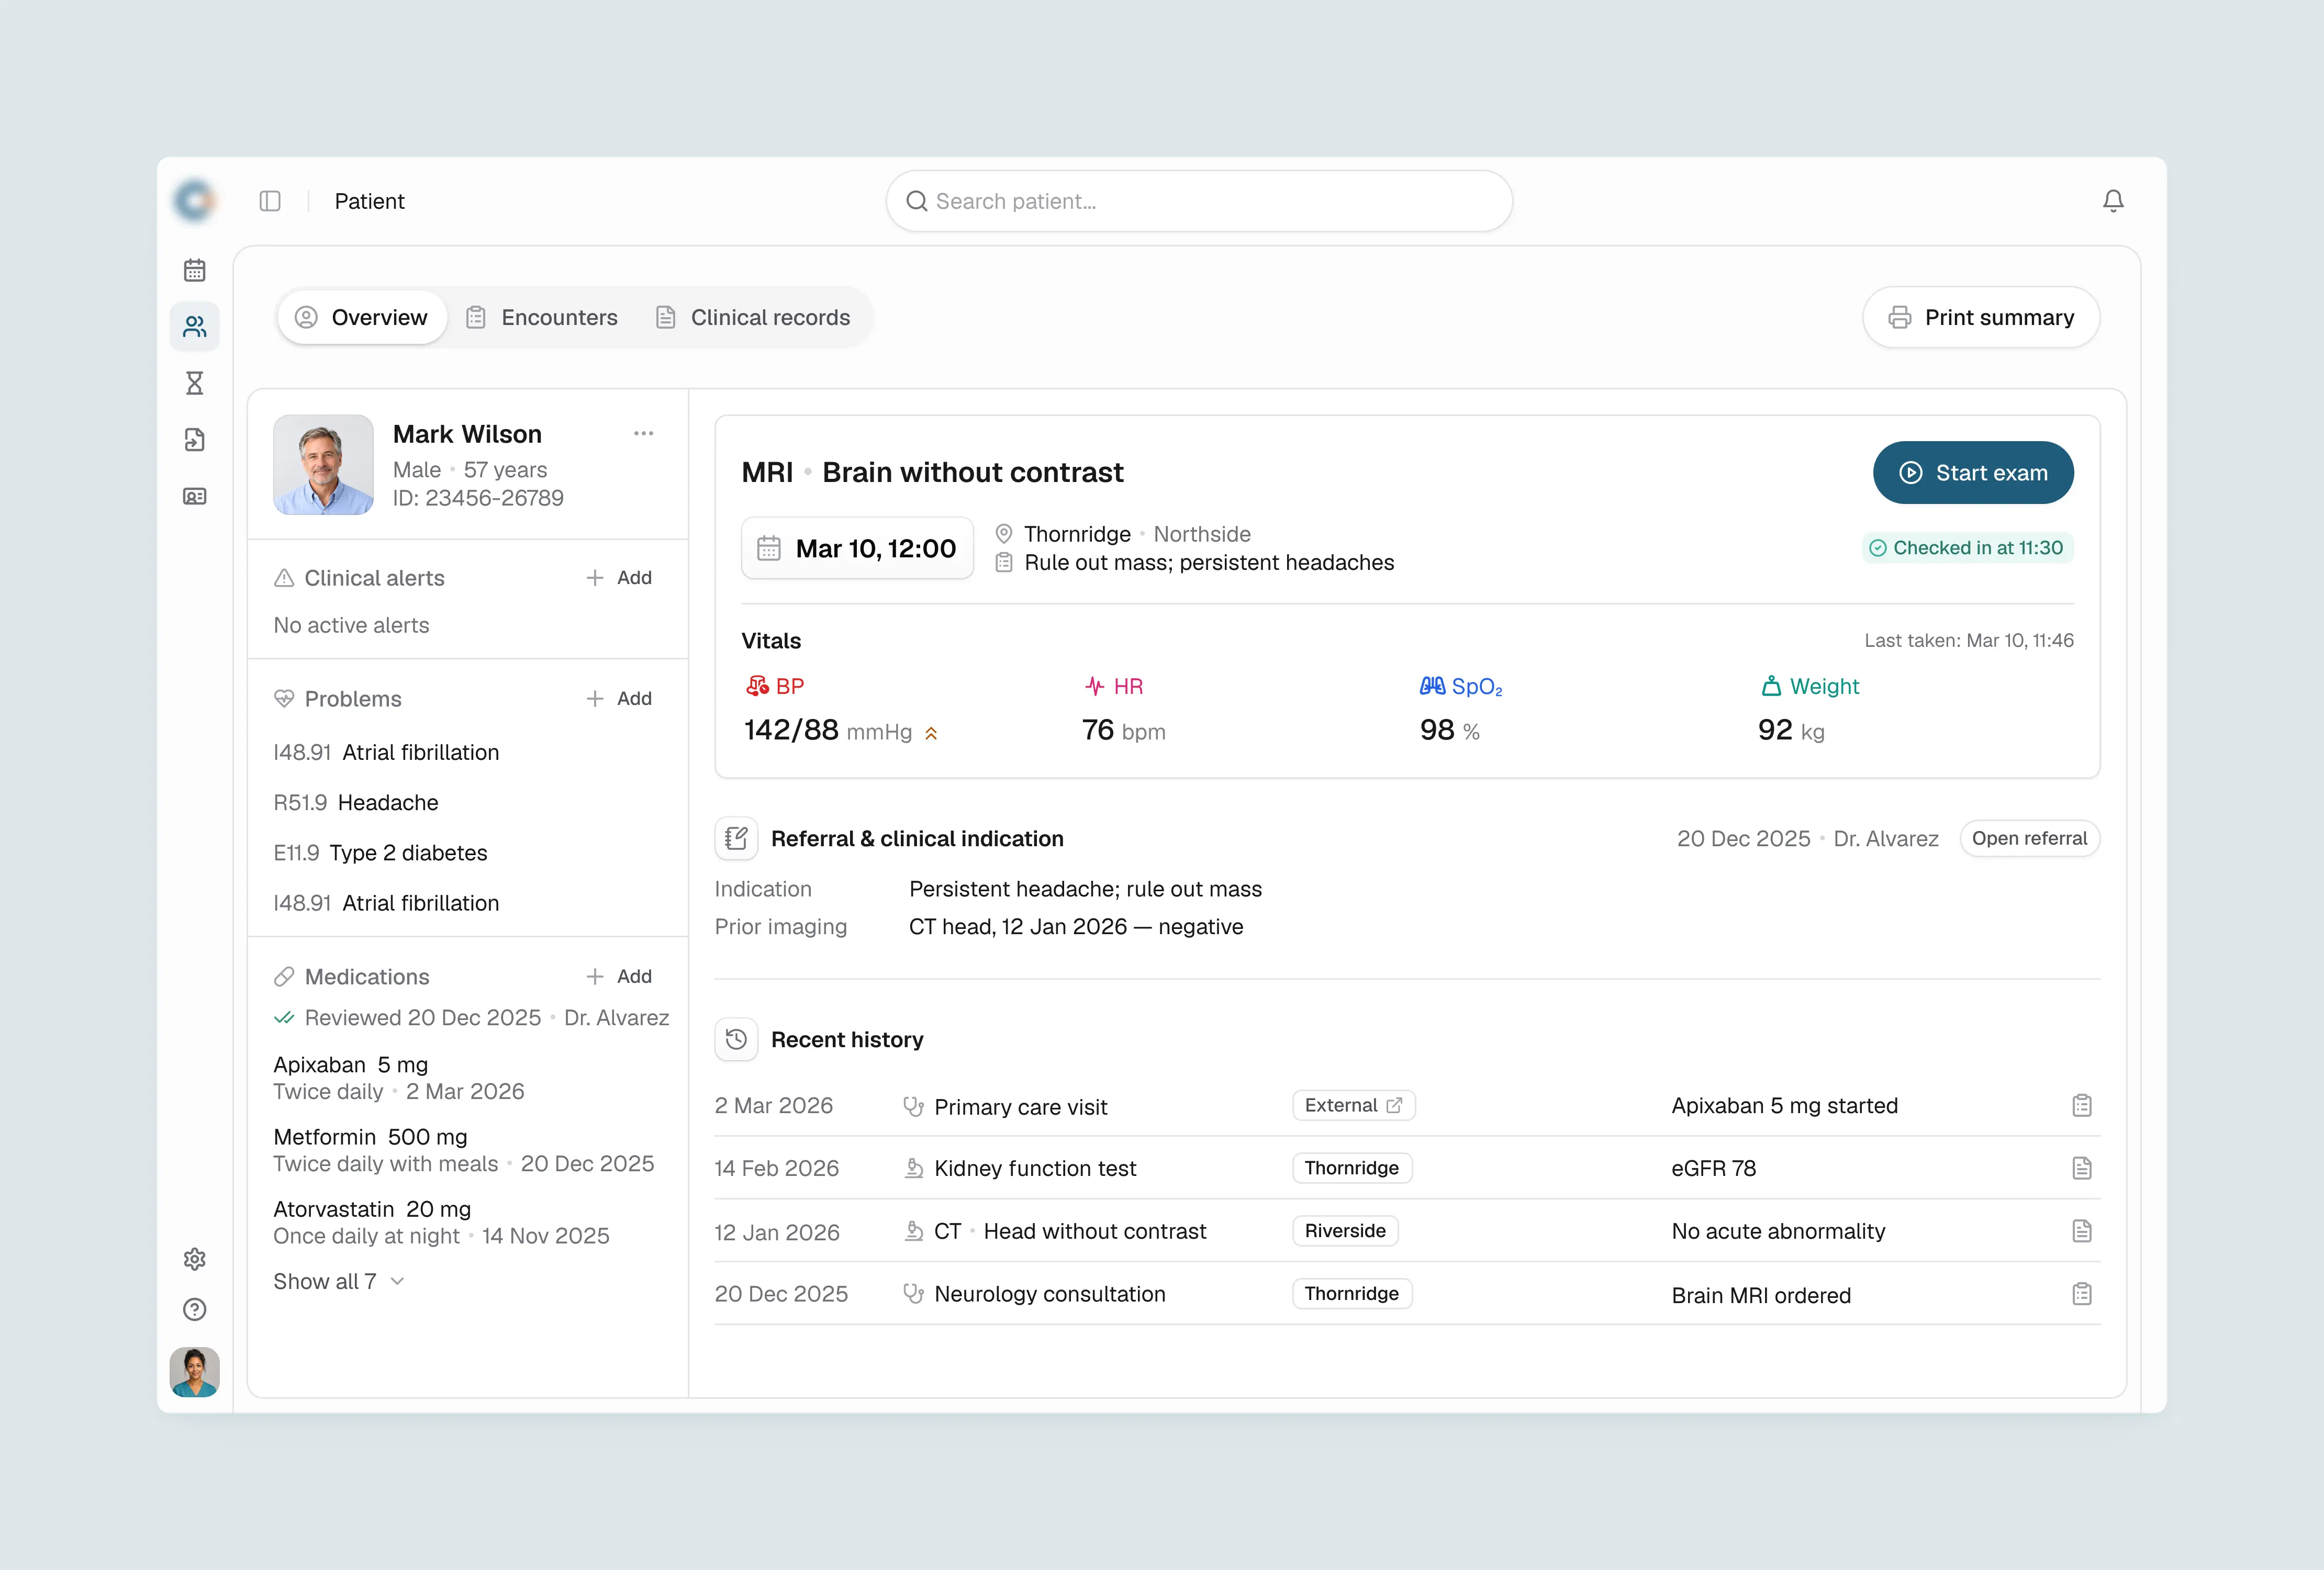Select the E11.9 Type 2 diabetes problem

coord(380,852)
